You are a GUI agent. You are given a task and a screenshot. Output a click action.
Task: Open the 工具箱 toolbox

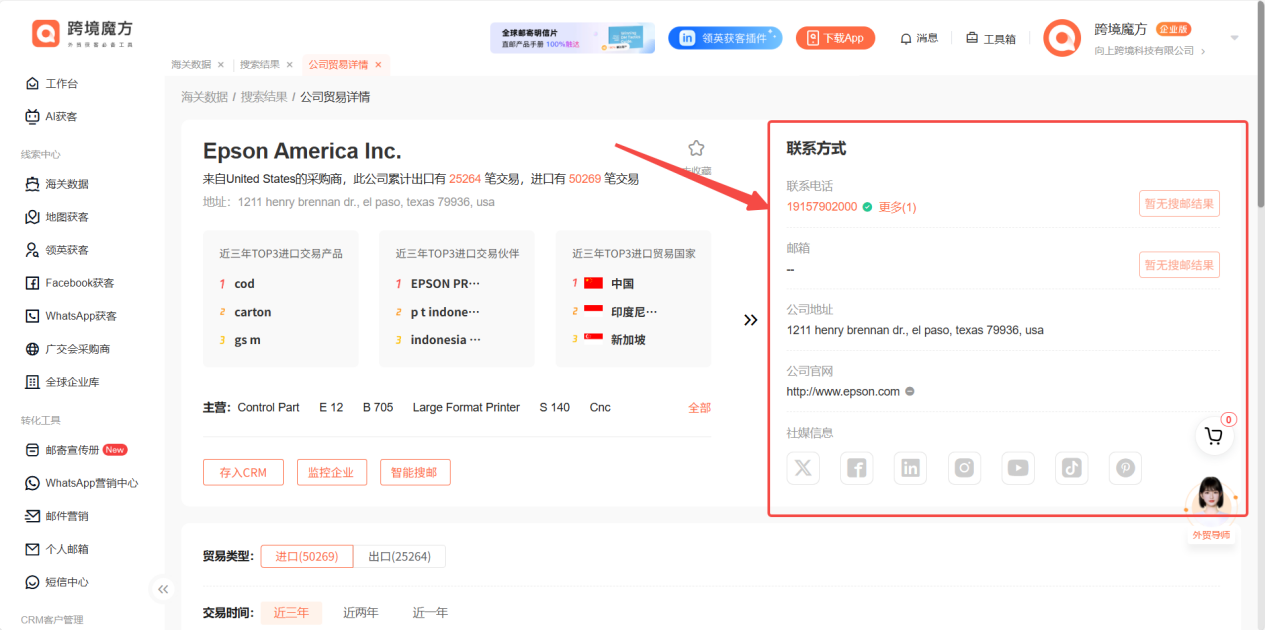tap(990, 38)
